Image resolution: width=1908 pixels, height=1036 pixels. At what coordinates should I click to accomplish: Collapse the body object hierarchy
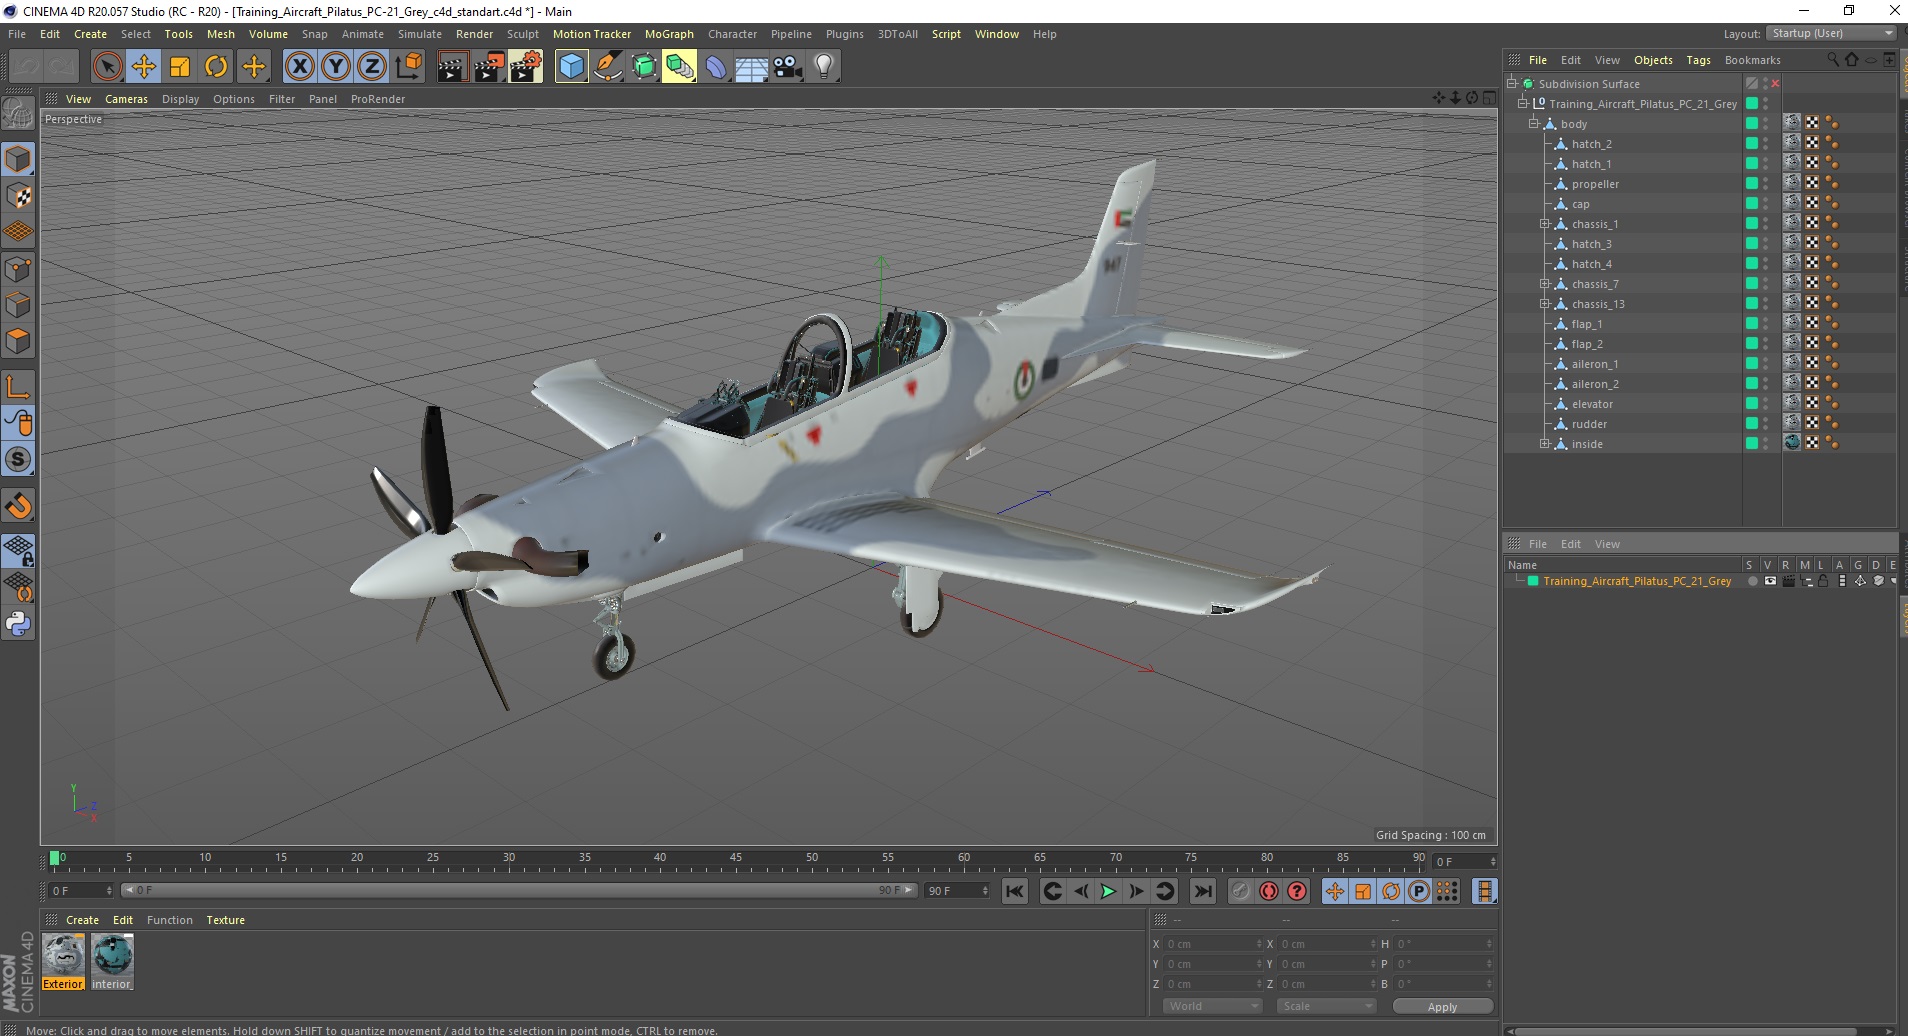pyautogui.click(x=1534, y=124)
